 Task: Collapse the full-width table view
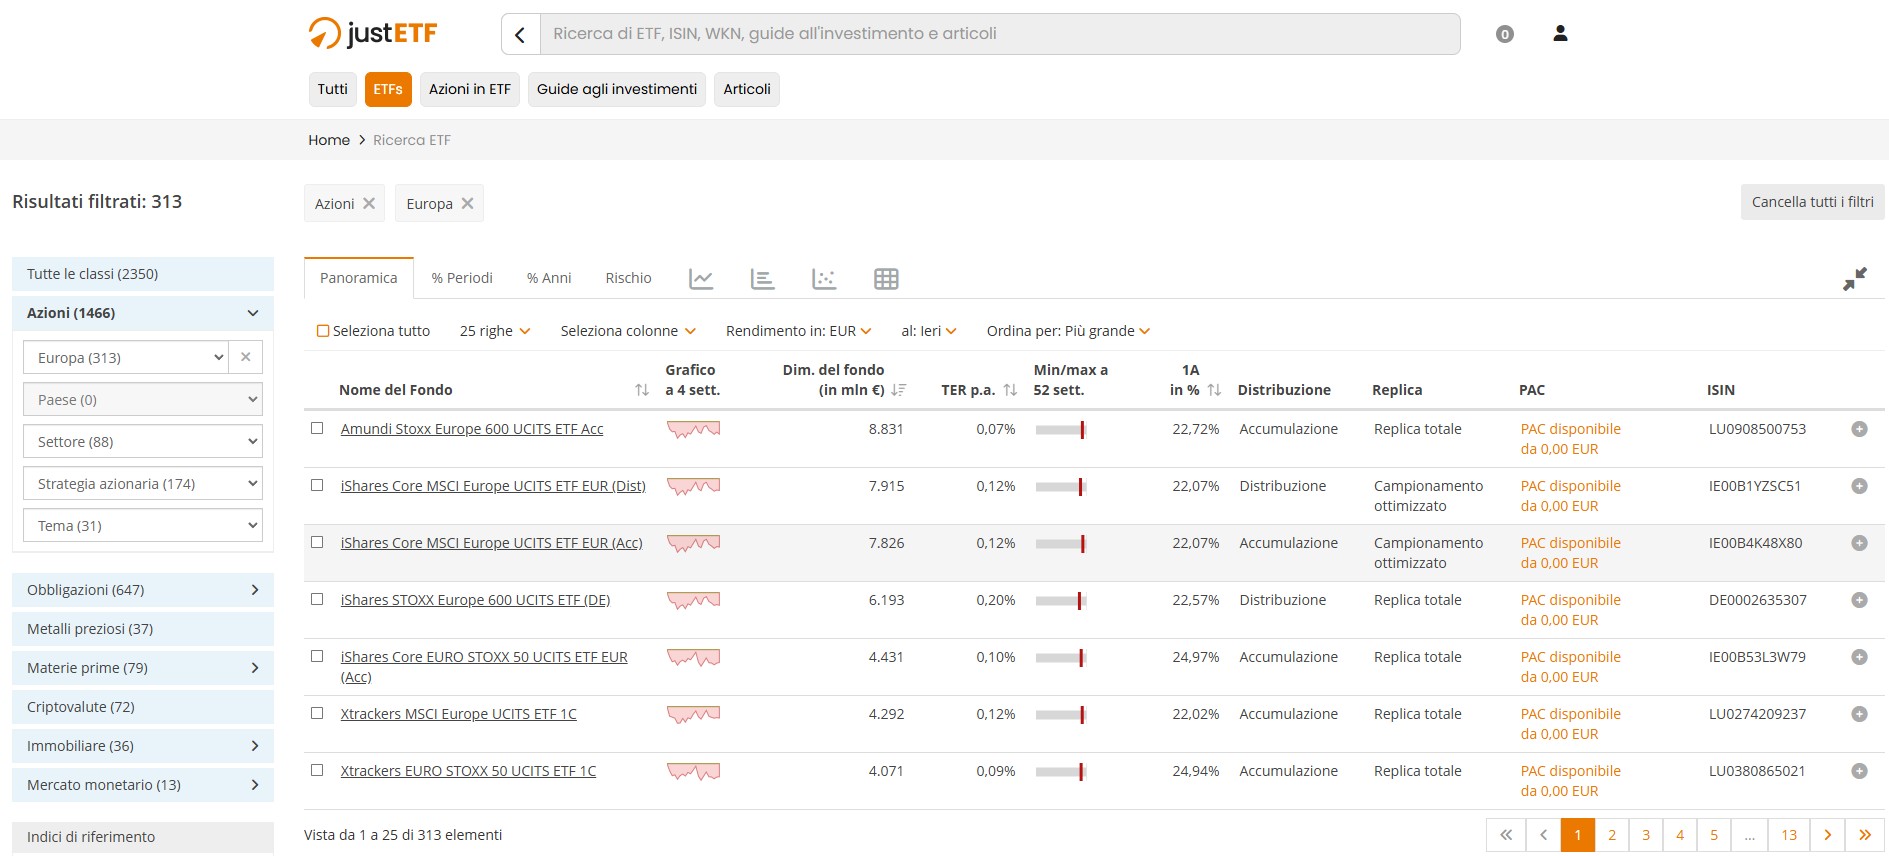click(x=1855, y=279)
